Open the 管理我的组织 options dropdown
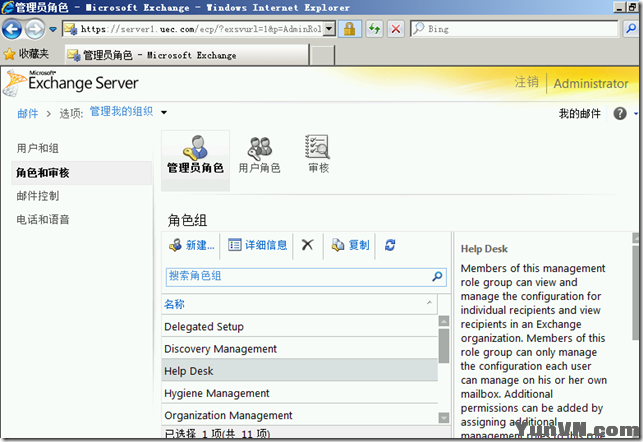The width and height of the screenshot is (643, 442). (x=128, y=112)
